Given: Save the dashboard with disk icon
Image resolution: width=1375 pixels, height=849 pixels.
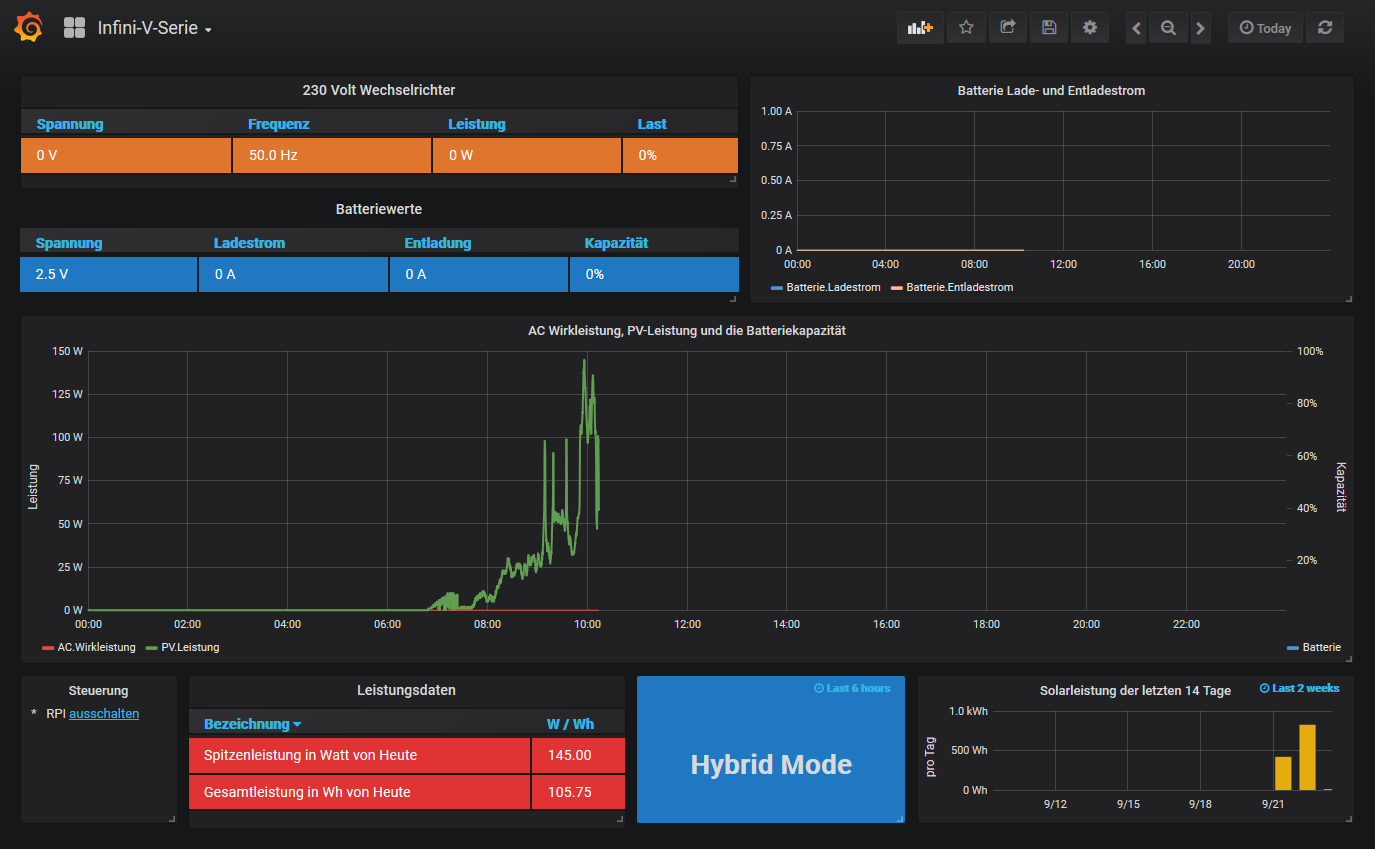Looking at the screenshot, I should 1049,28.
